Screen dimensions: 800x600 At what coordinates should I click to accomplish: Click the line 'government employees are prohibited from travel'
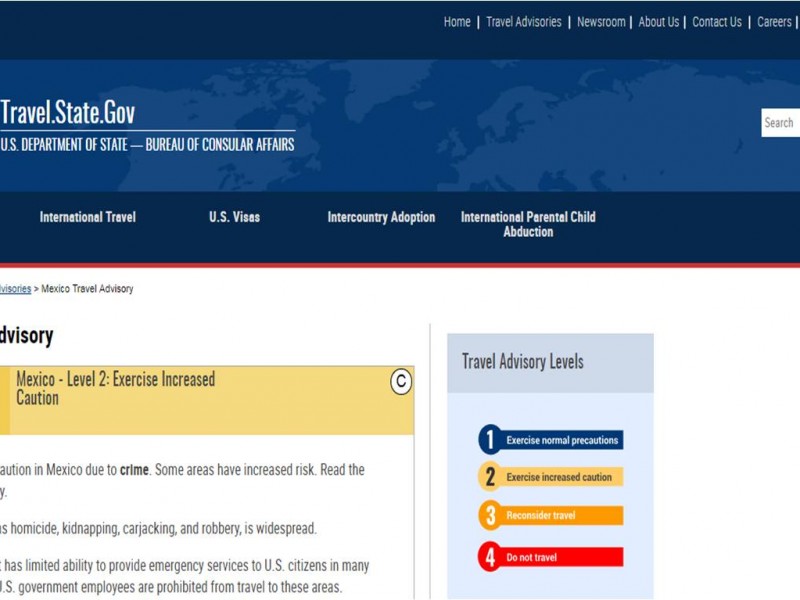tap(171, 587)
